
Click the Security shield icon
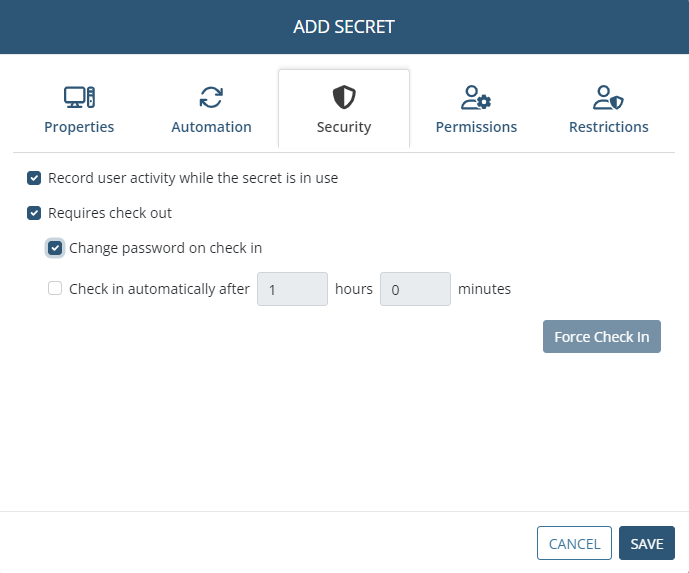coord(344,97)
